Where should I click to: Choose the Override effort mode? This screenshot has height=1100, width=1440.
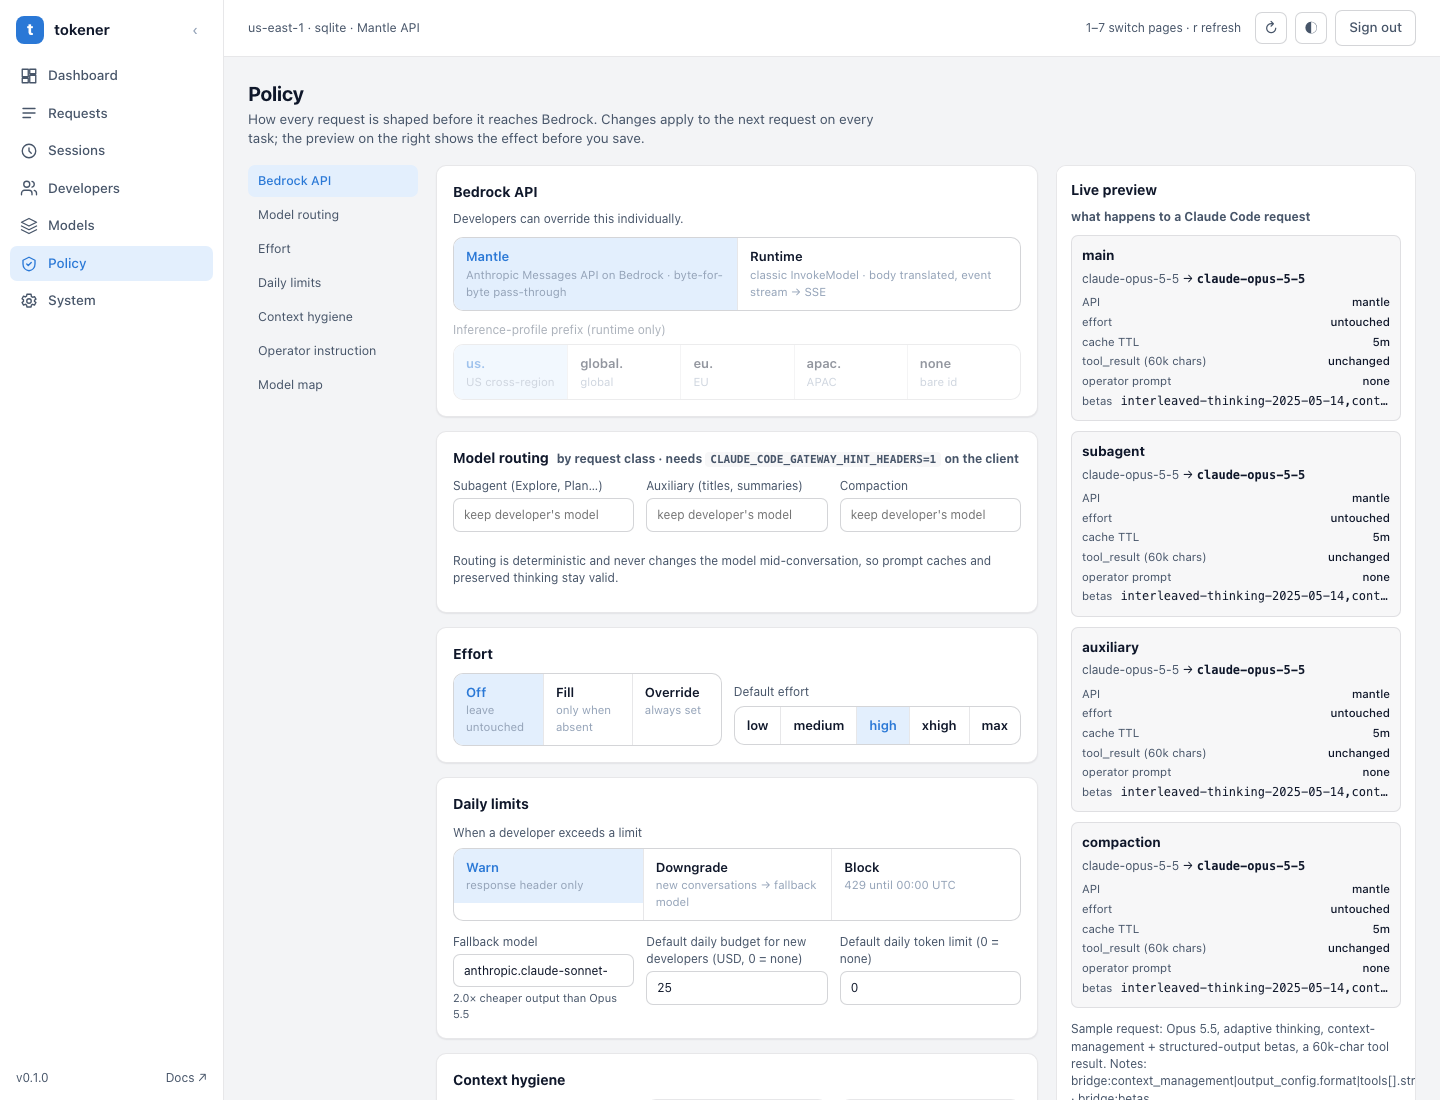pyautogui.click(x=676, y=709)
